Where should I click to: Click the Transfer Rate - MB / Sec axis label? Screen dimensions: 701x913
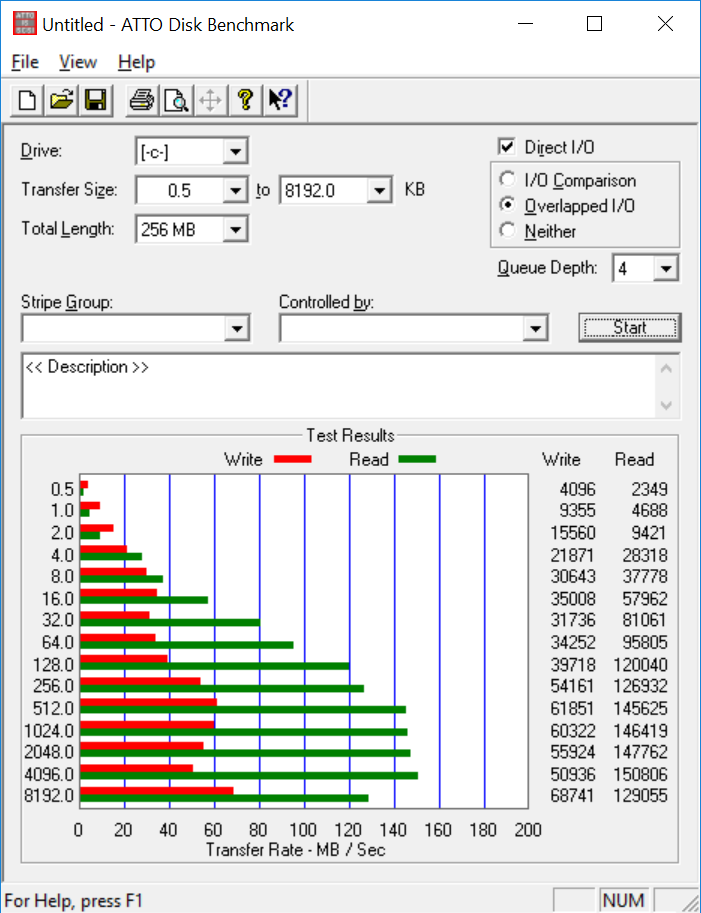click(x=295, y=850)
